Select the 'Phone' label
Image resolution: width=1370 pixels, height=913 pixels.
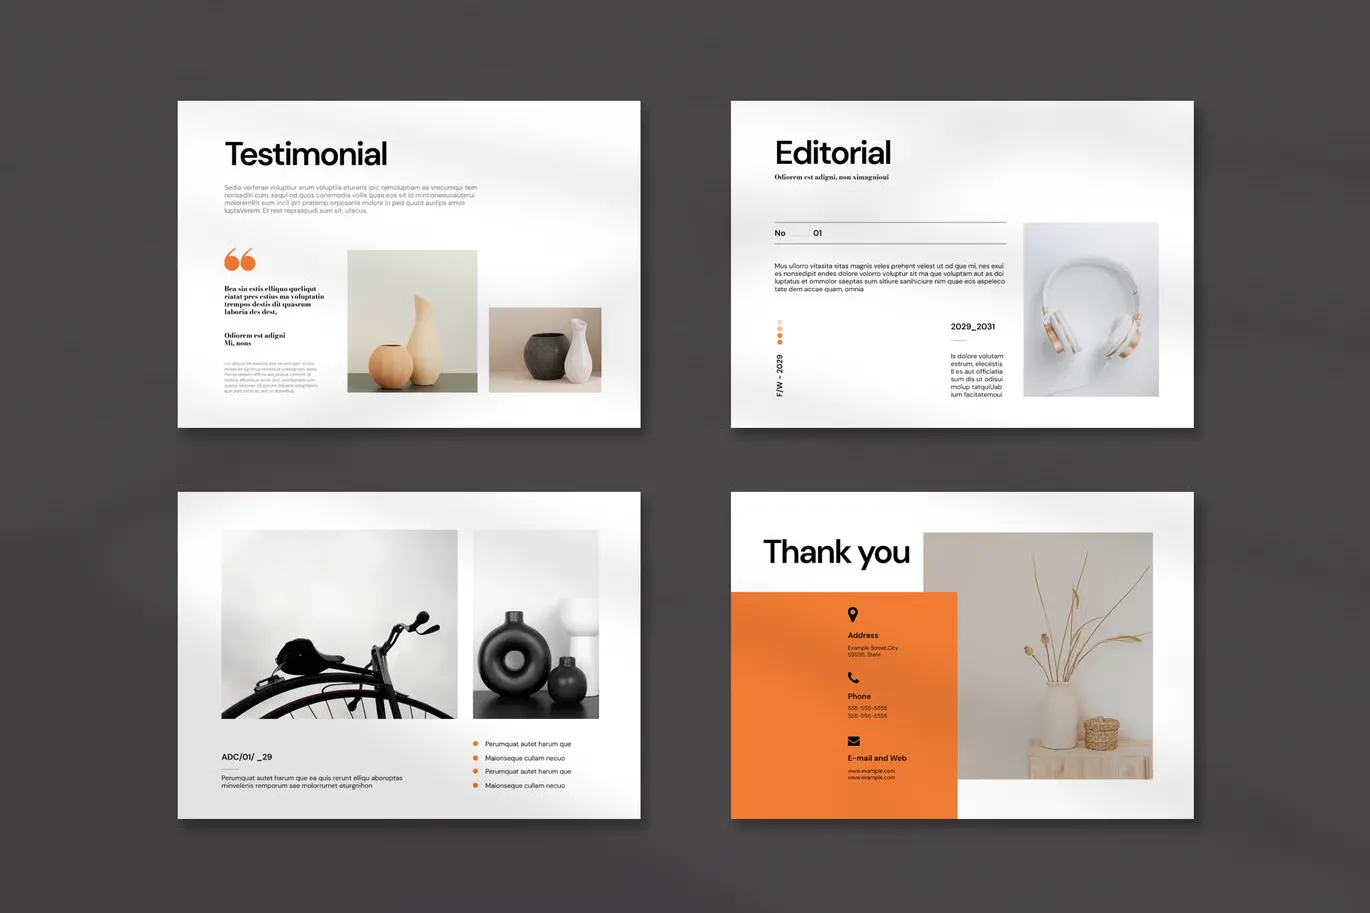tap(859, 696)
